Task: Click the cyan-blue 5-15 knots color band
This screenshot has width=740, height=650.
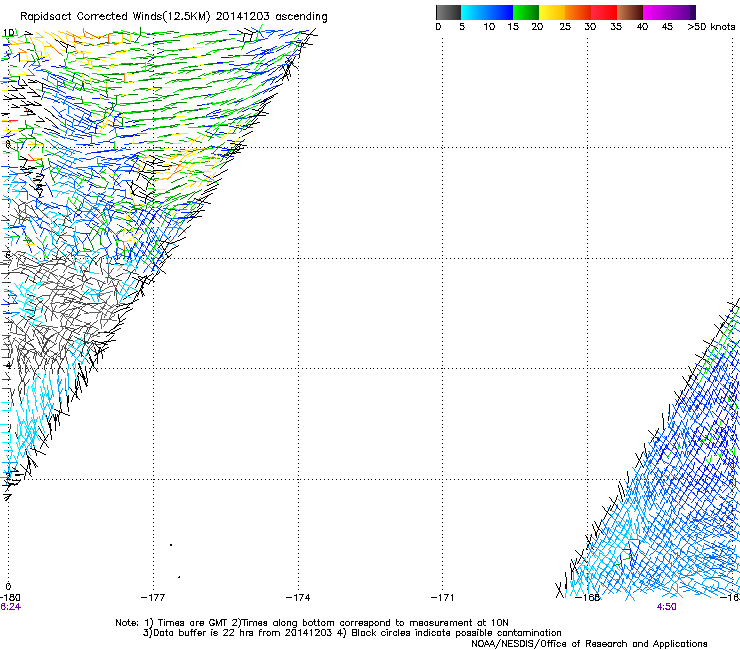Action: tap(487, 12)
